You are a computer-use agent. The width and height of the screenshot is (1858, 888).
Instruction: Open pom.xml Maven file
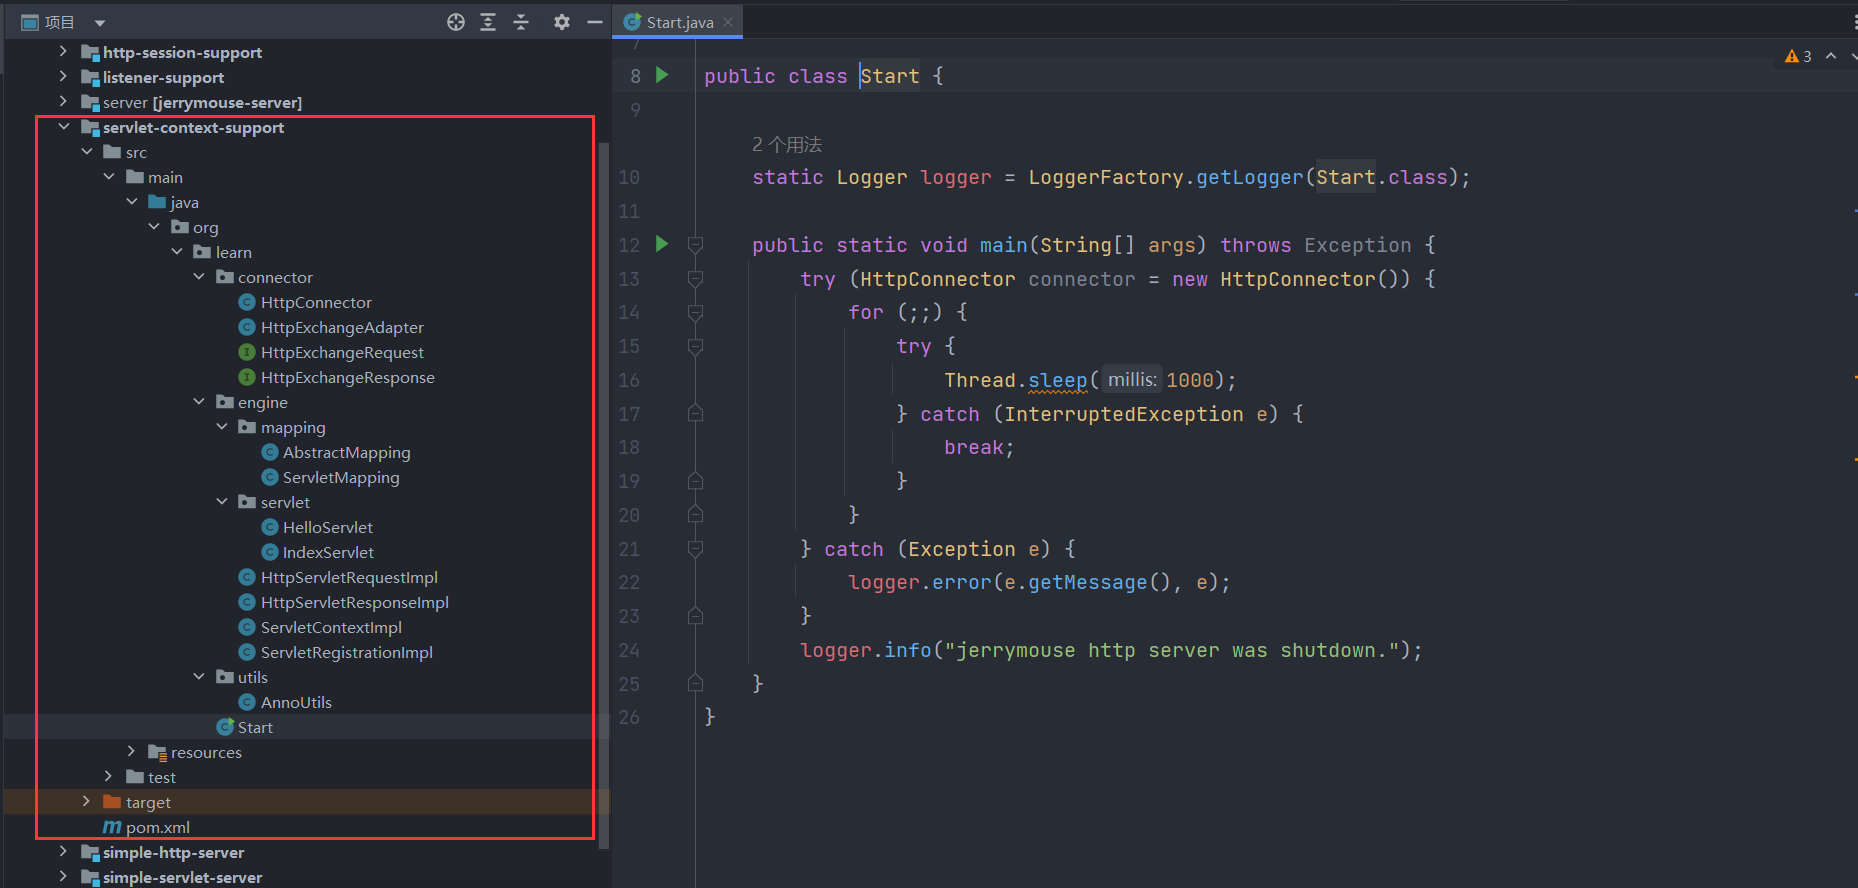click(157, 827)
